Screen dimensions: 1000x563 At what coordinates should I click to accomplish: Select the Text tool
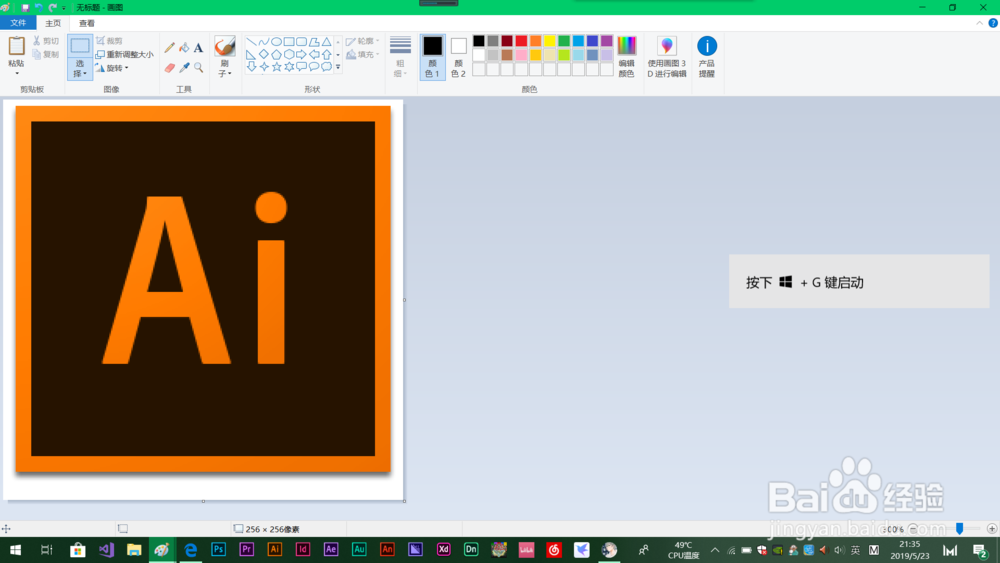(x=198, y=48)
